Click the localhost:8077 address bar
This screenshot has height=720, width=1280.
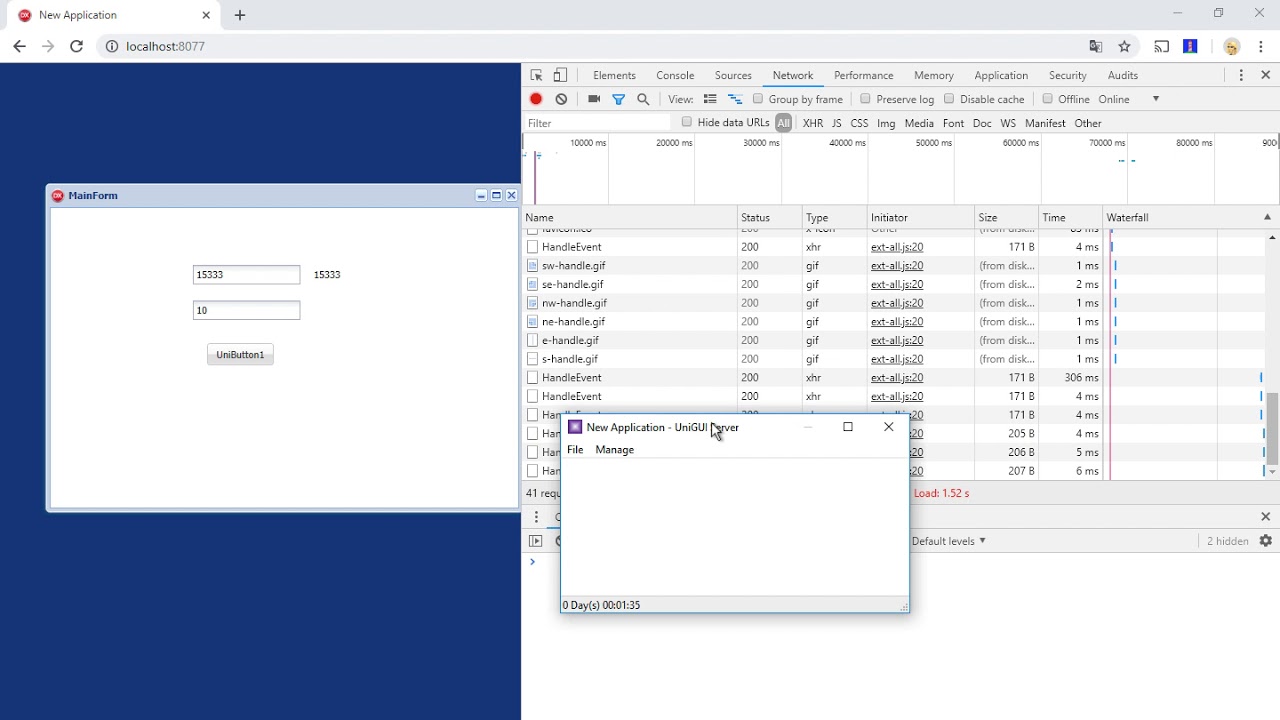[590, 46]
